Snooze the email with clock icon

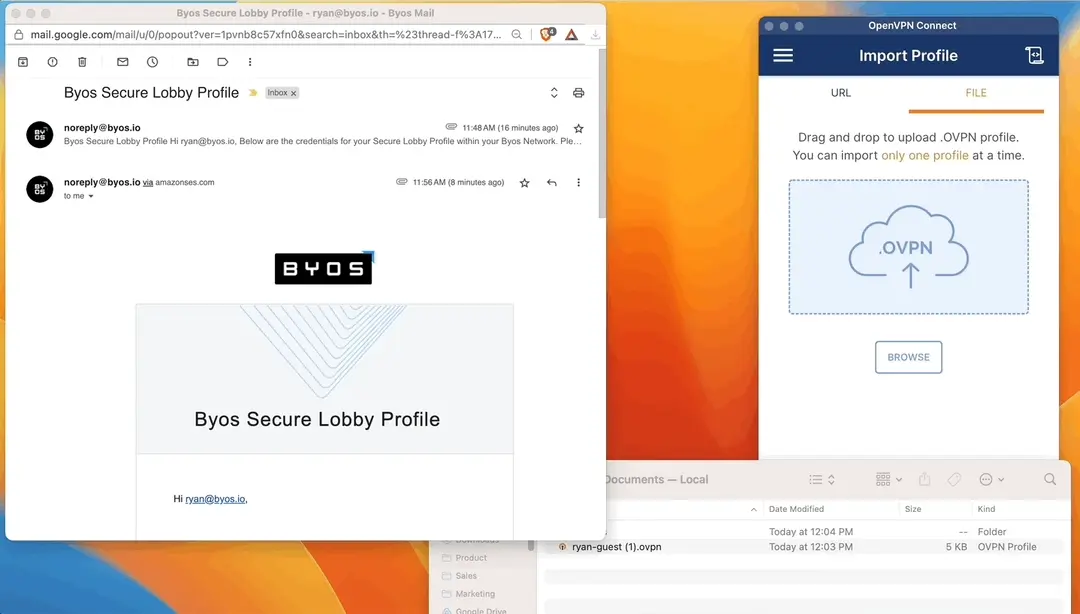click(x=152, y=62)
